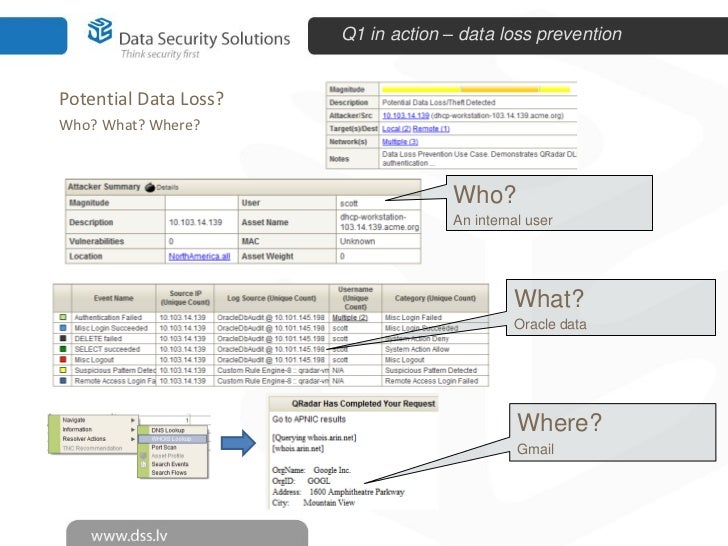Click the blue Remote Access Login color square
Image resolution: width=728 pixels, height=546 pixels.
pos(63,381)
